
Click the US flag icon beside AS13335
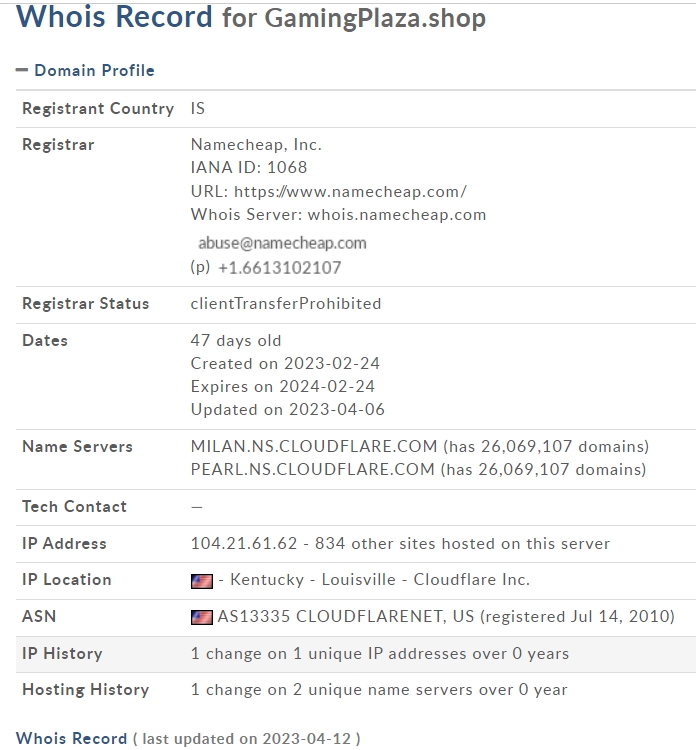pyautogui.click(x=201, y=617)
